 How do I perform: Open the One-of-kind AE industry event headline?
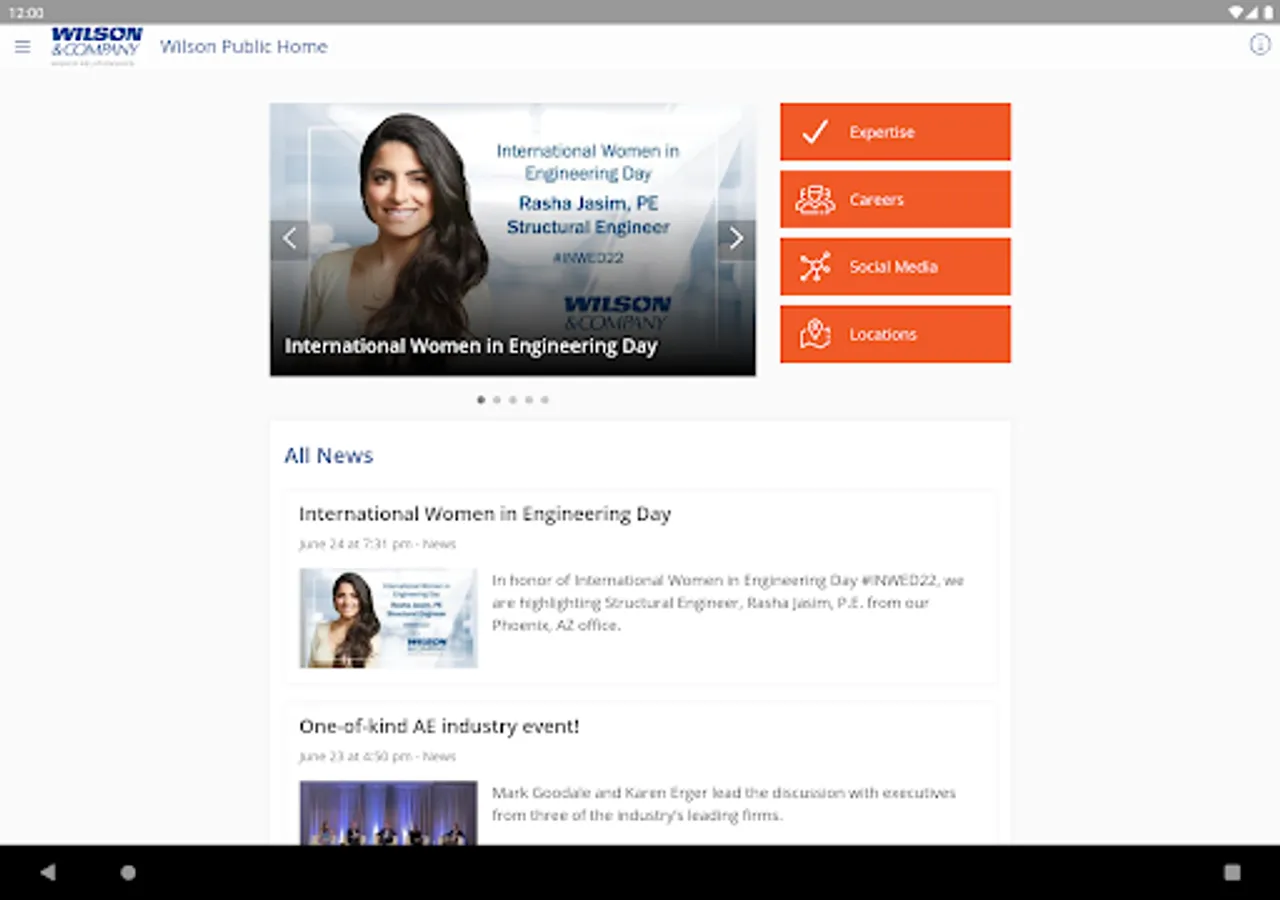[x=439, y=727]
